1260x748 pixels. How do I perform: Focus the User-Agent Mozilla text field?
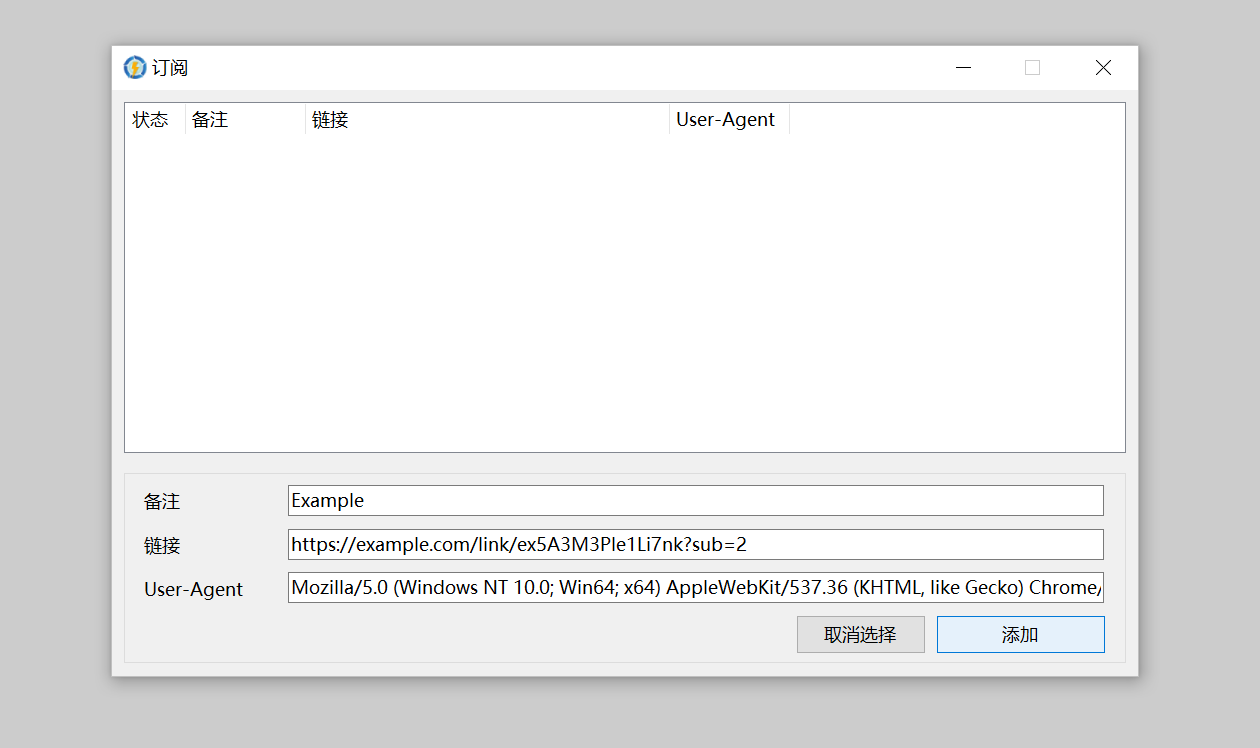click(695, 588)
